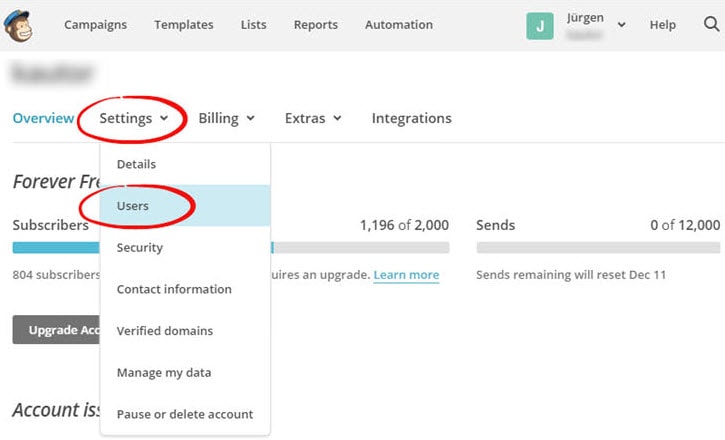The image size is (725, 440).
Task: Switch to the Integrations tab
Action: pos(411,118)
